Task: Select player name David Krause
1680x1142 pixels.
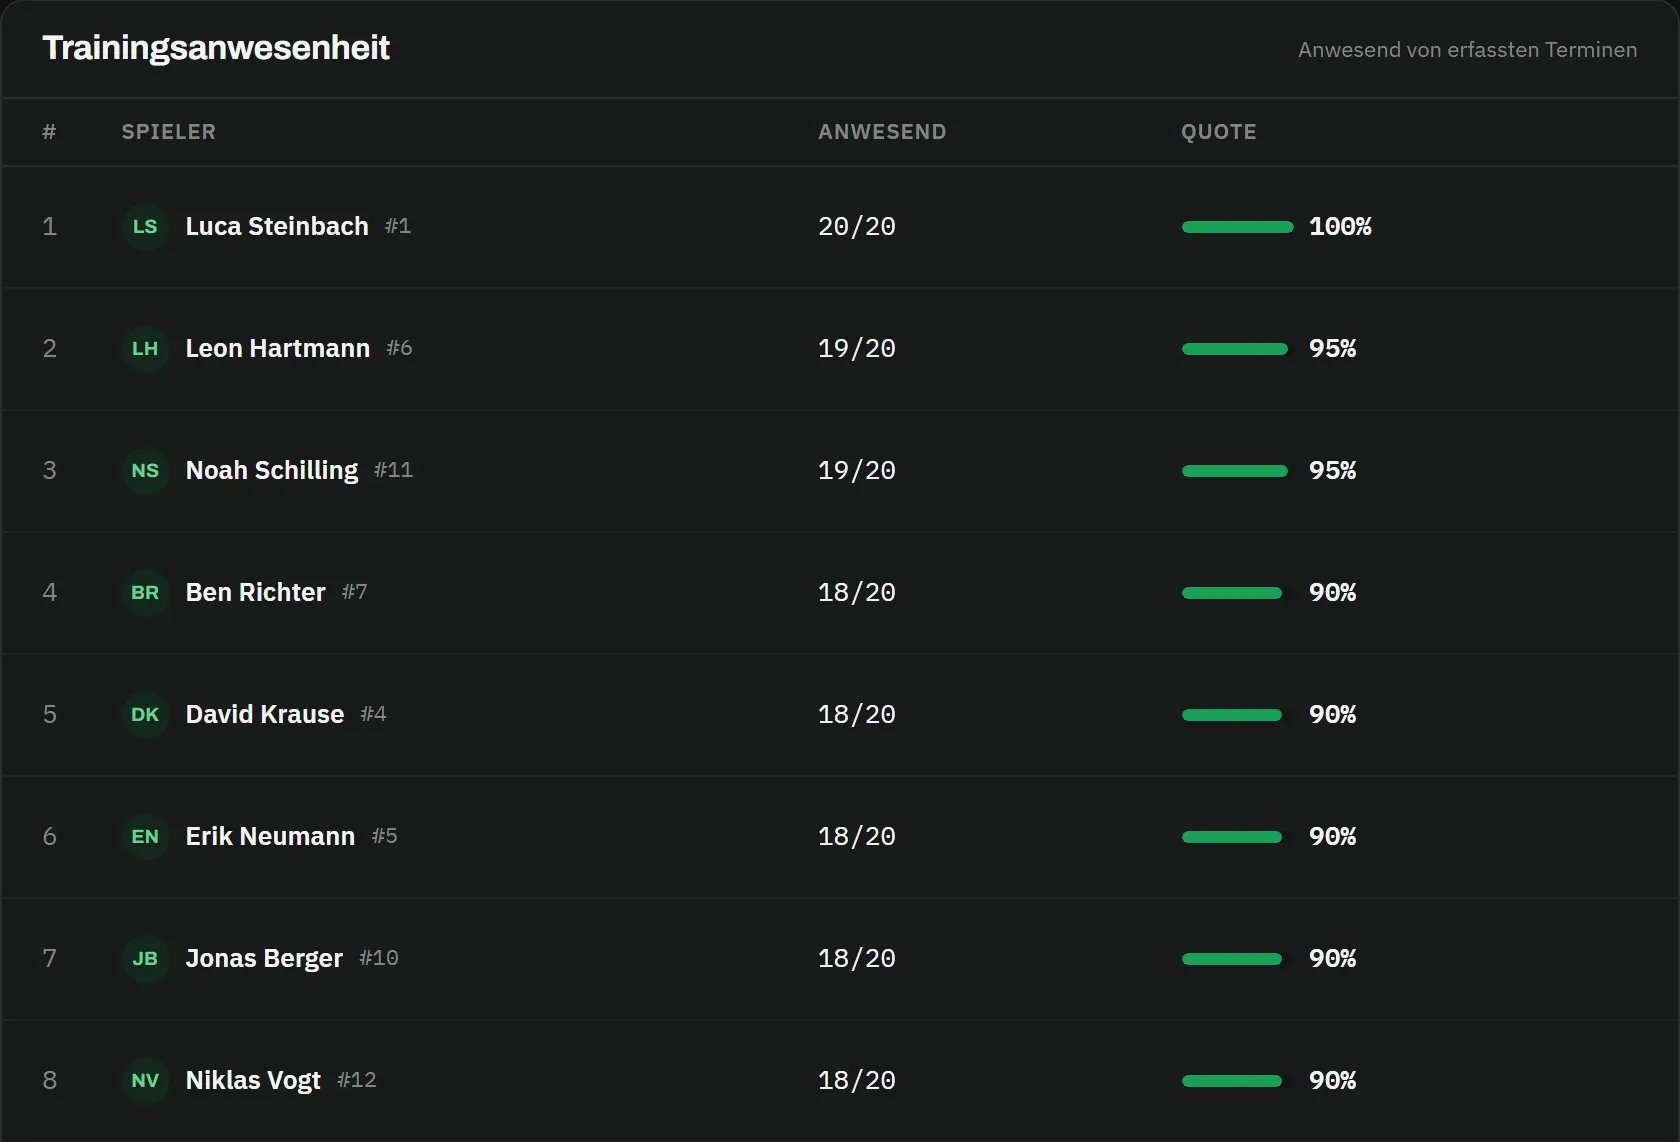Action: [x=265, y=715]
